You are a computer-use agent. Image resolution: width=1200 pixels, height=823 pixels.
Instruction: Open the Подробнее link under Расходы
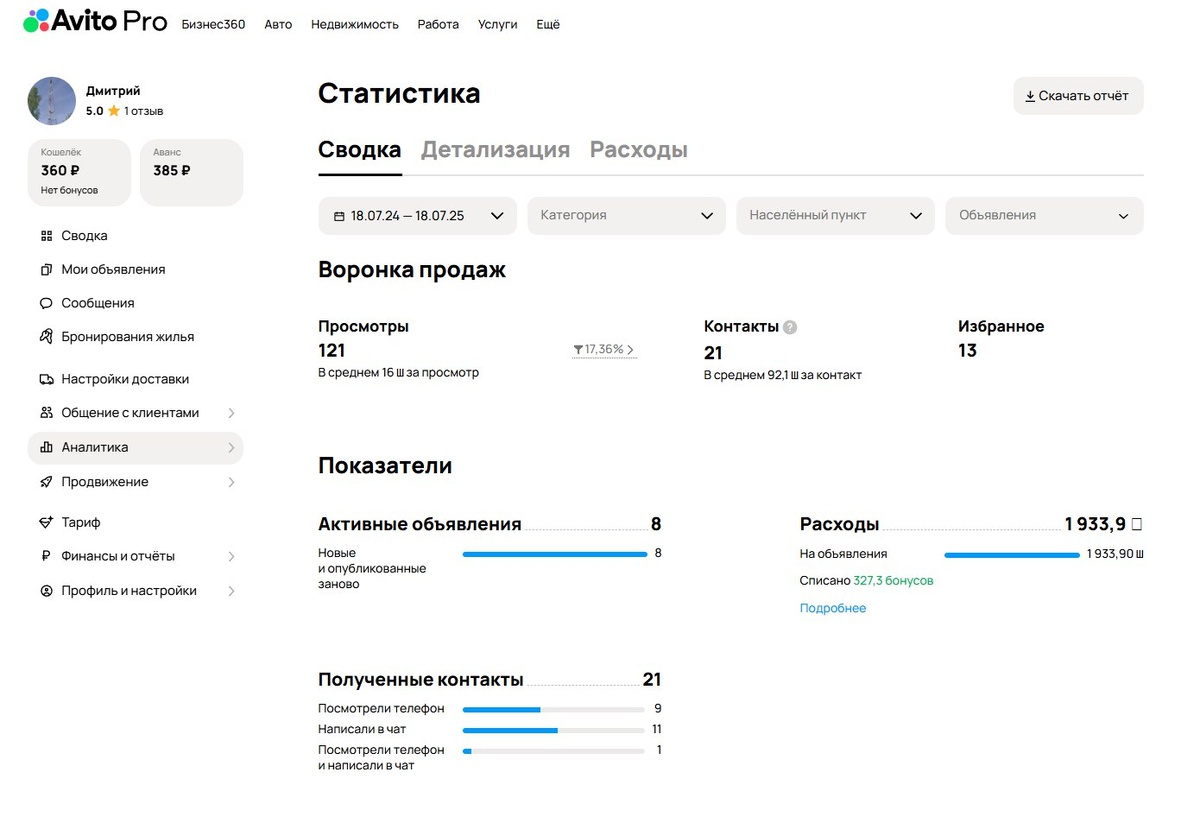click(832, 607)
